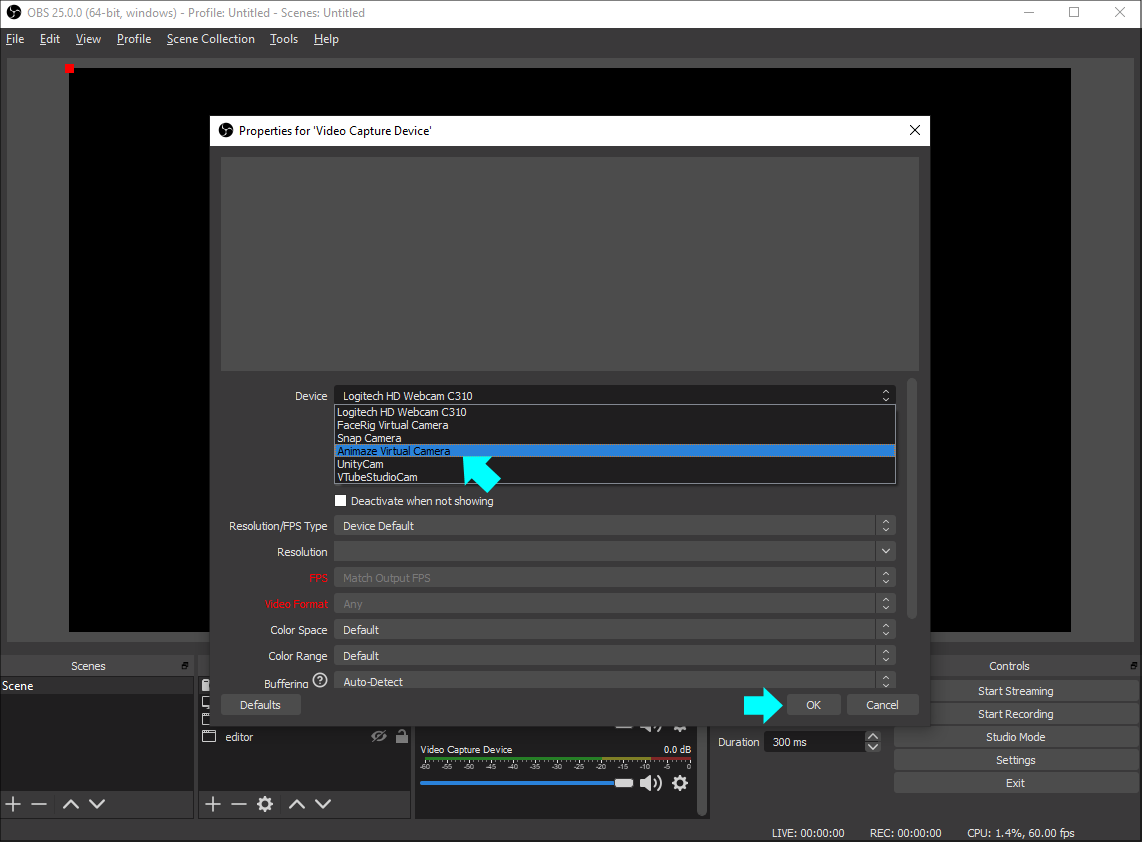Click the Duration 300 ms field
Image resolution: width=1142 pixels, height=842 pixels.
tap(814, 741)
